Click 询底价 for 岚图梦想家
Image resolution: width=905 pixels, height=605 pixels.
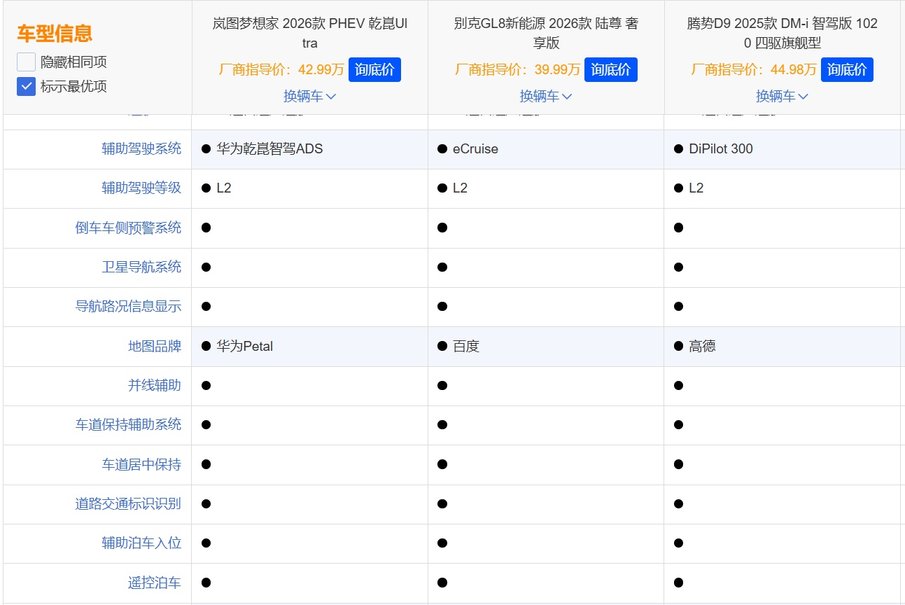tap(374, 70)
